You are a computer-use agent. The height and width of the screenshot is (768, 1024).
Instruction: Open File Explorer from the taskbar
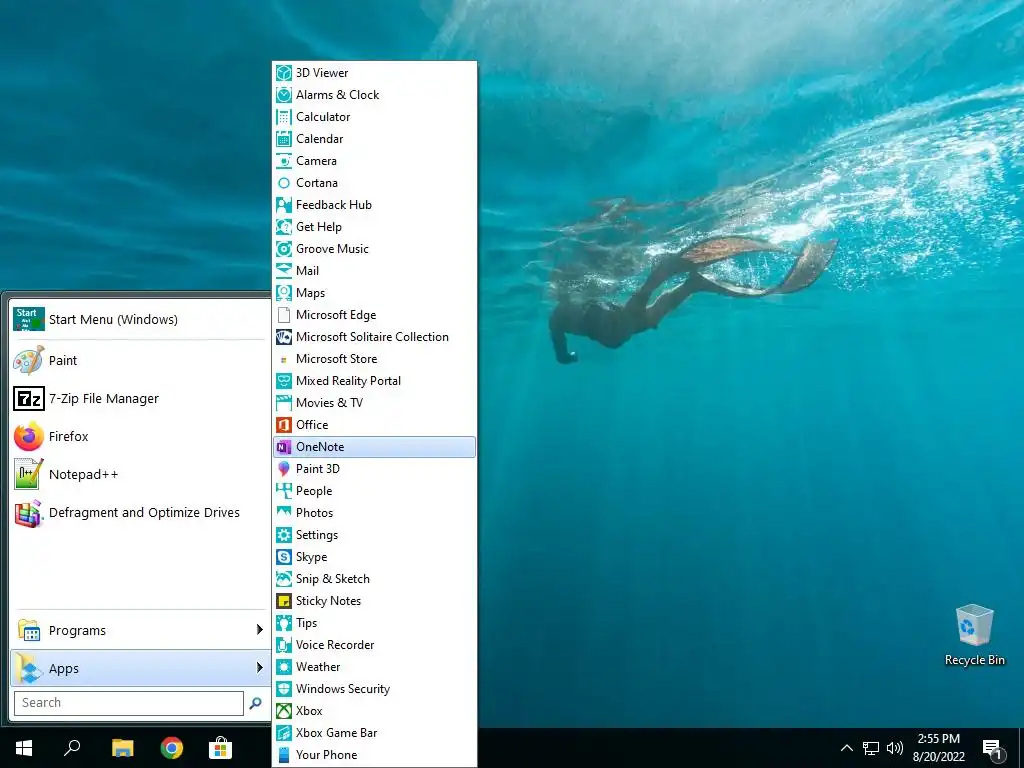(x=122, y=748)
